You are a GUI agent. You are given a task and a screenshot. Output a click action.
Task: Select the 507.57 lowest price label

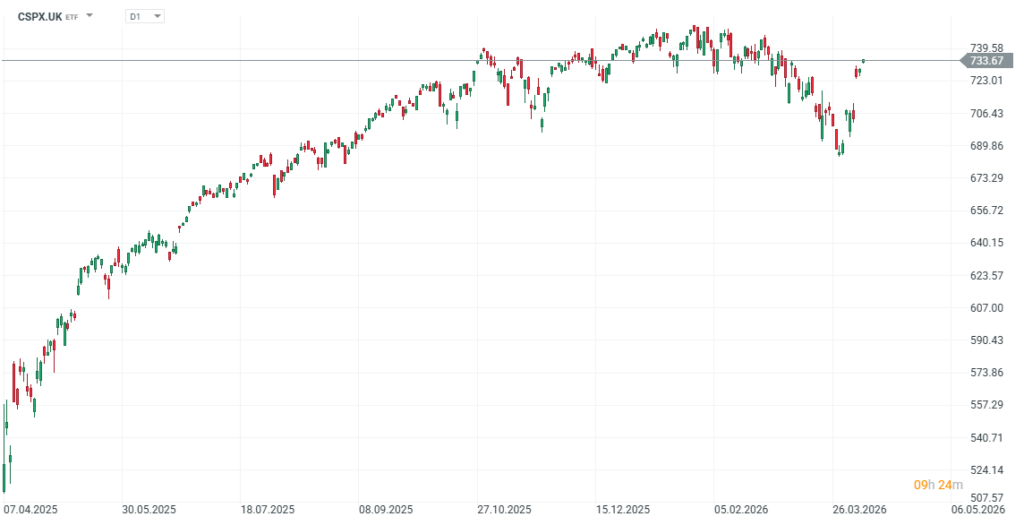986,497
